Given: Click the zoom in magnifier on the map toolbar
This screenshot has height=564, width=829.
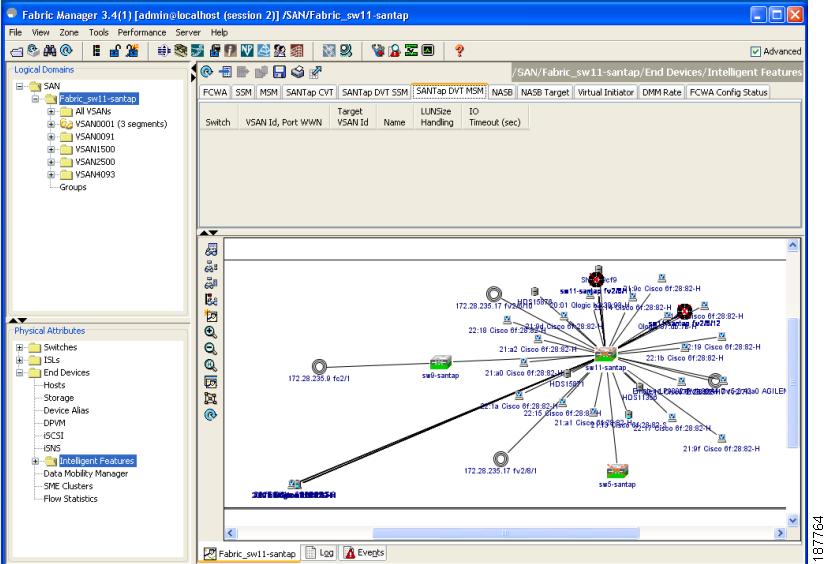Looking at the screenshot, I should point(210,332).
